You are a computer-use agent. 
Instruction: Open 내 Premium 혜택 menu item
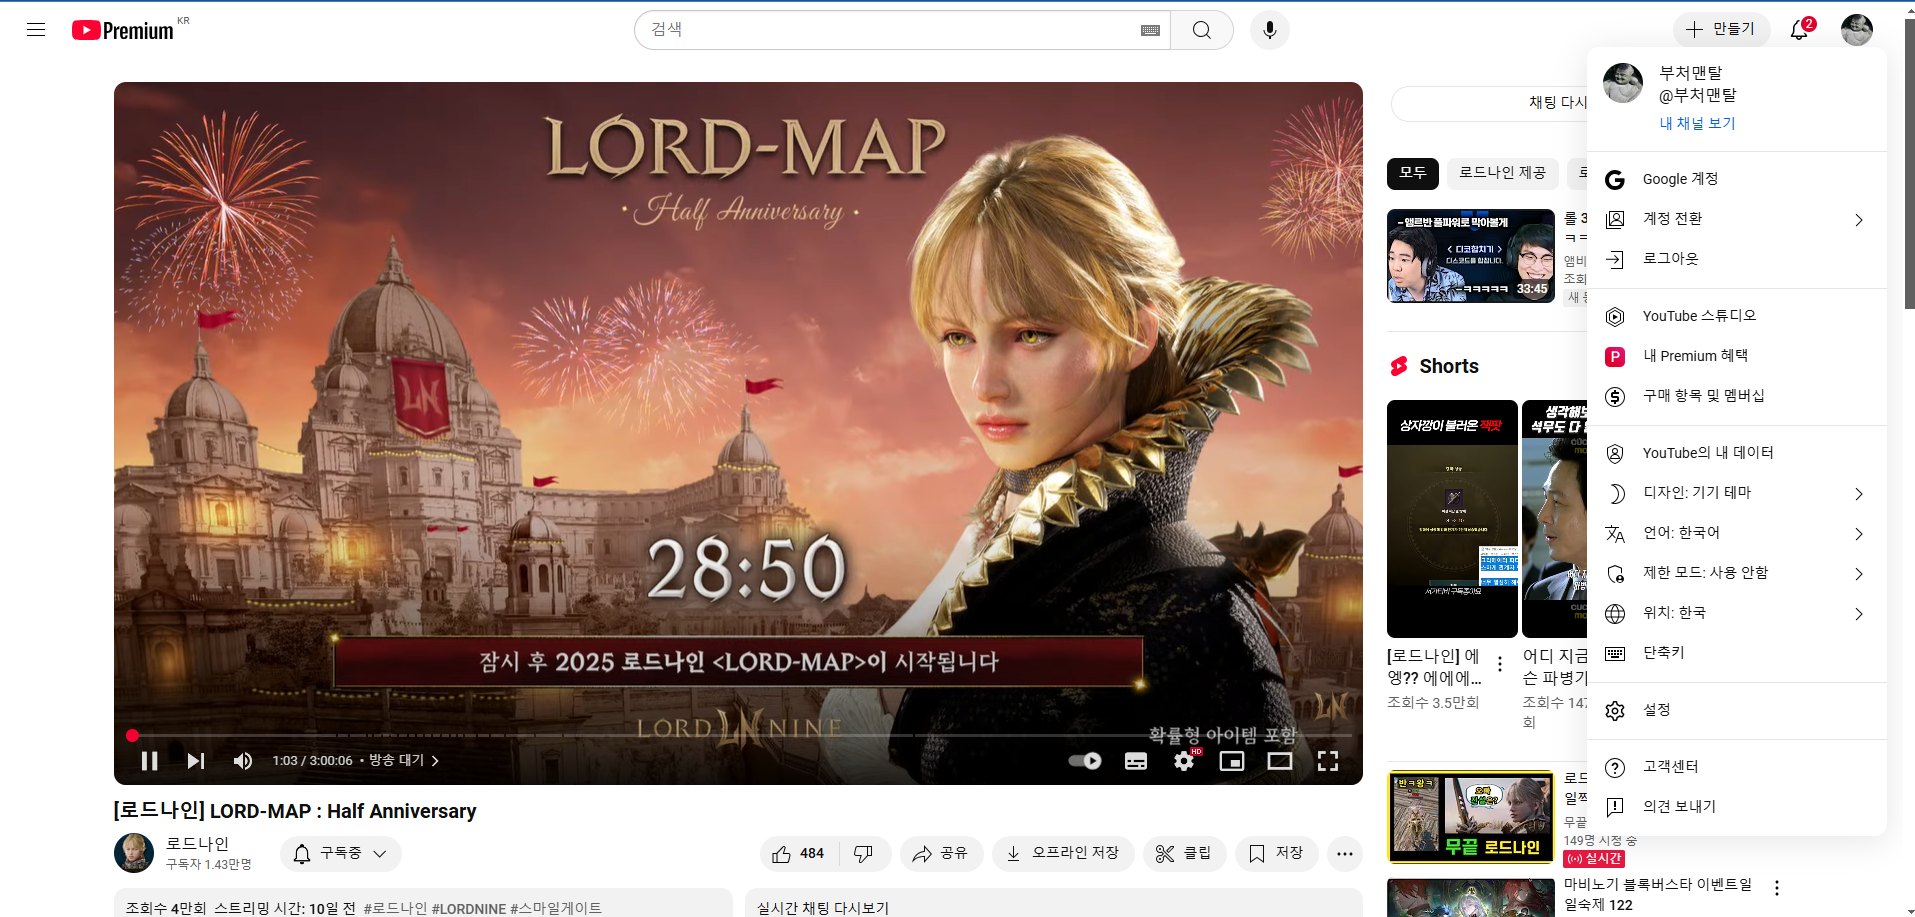(1737, 356)
